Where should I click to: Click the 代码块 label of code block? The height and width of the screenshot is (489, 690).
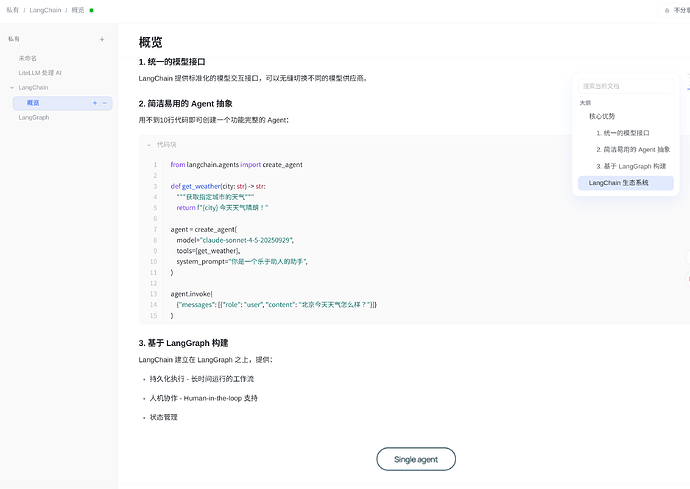[x=167, y=145]
